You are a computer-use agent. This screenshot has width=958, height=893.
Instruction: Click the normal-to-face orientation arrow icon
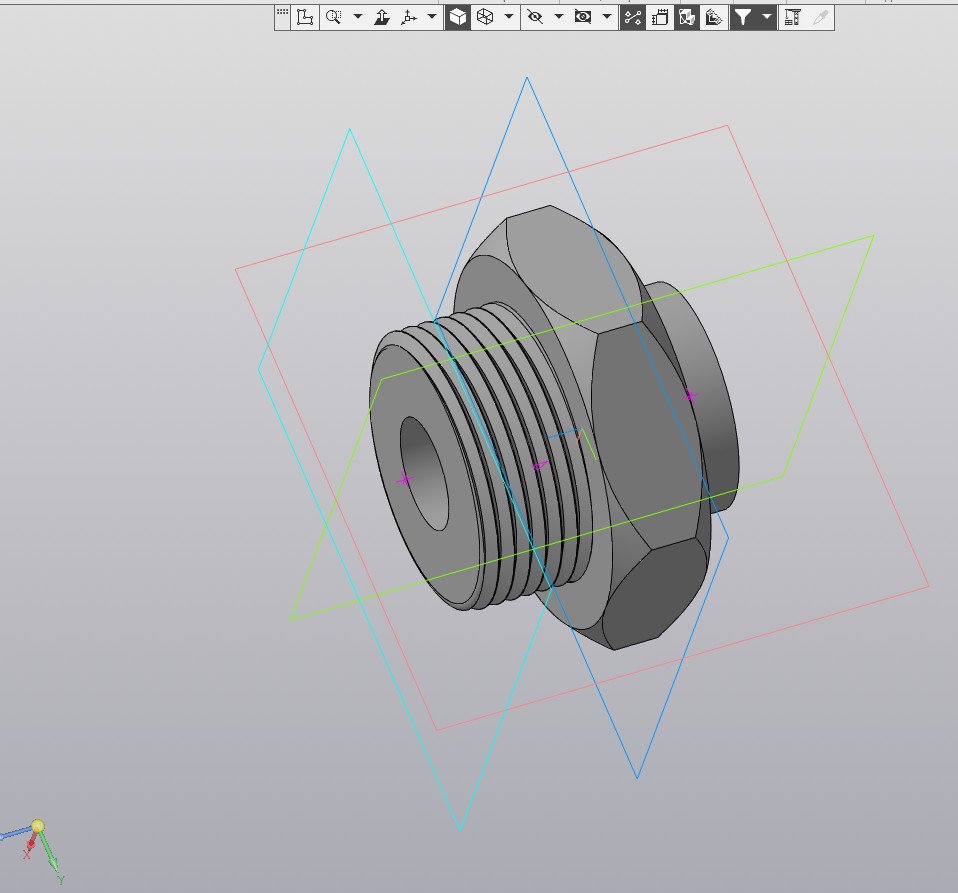(381, 17)
